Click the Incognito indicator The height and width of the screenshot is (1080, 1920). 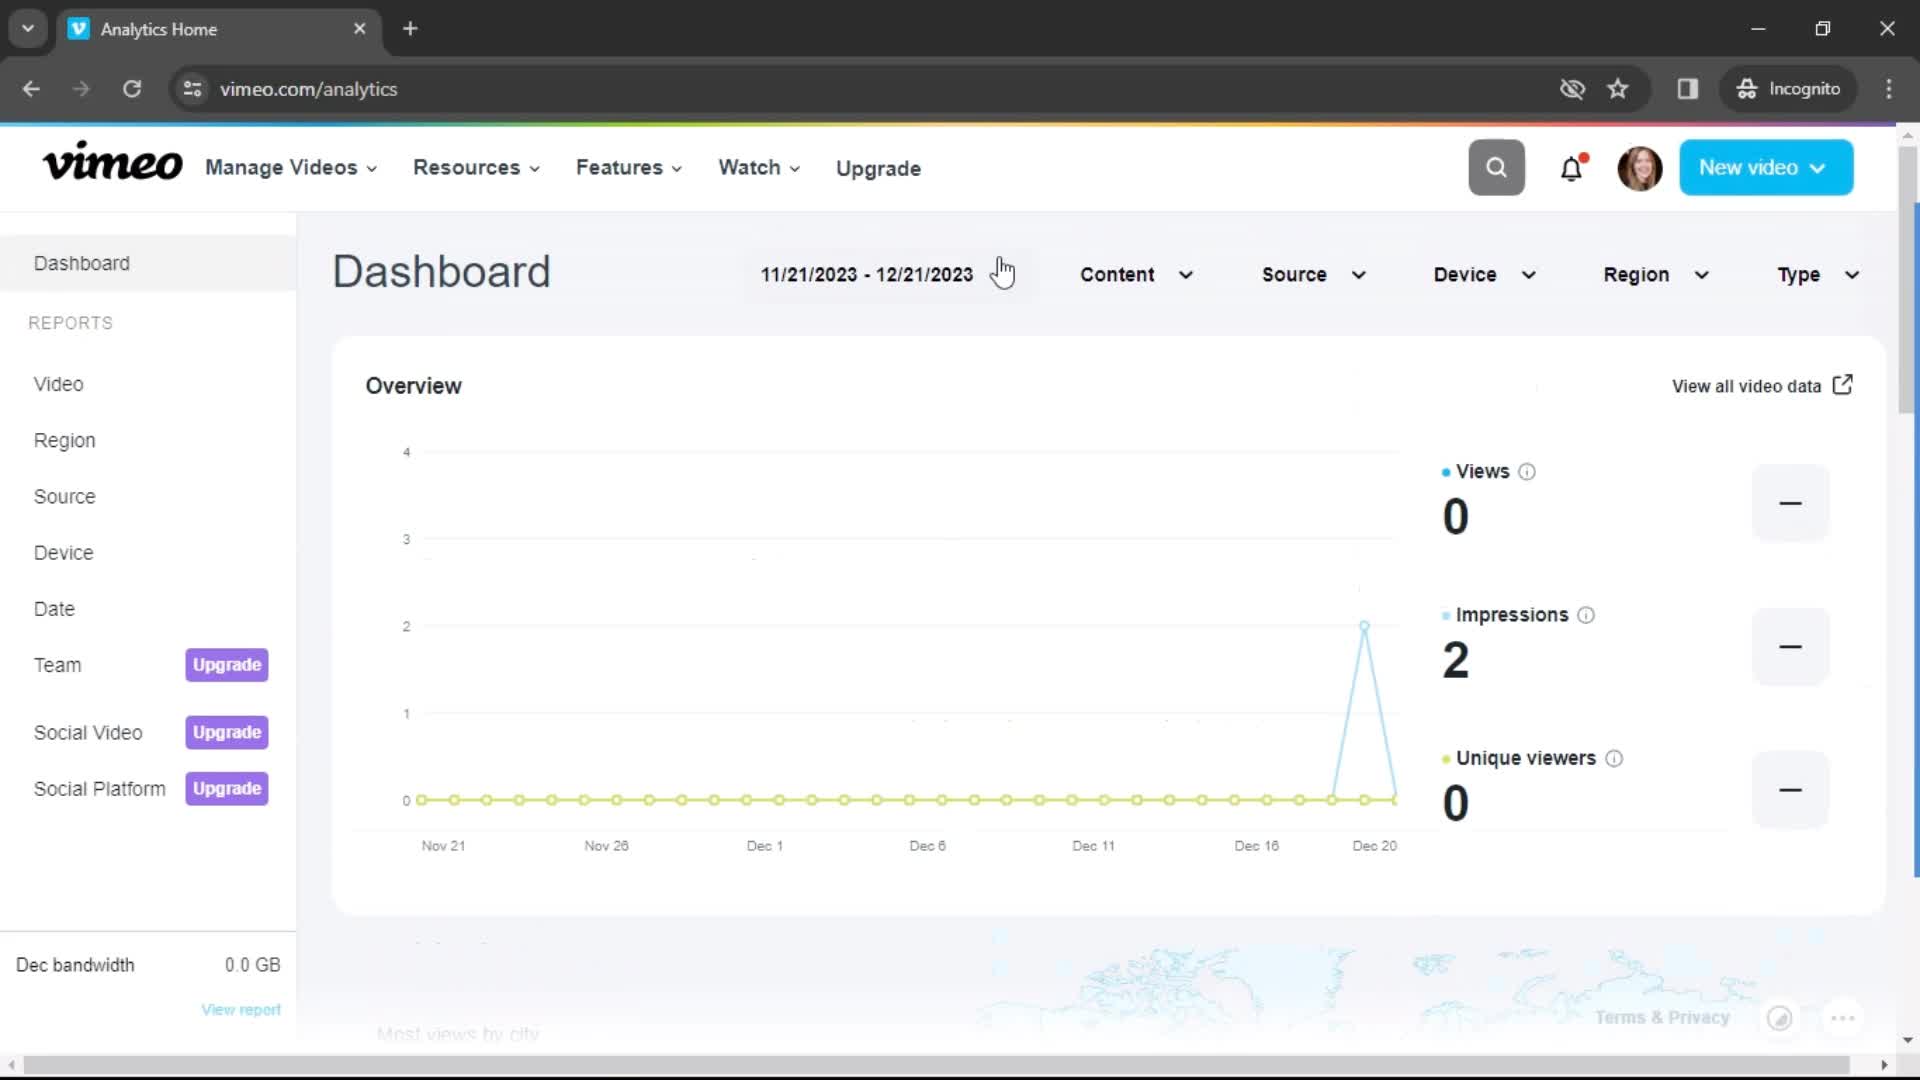coord(1788,89)
